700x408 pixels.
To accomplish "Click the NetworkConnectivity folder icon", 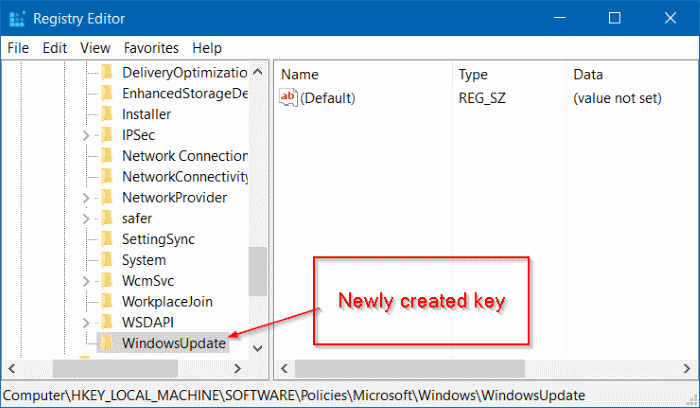I will (x=107, y=176).
